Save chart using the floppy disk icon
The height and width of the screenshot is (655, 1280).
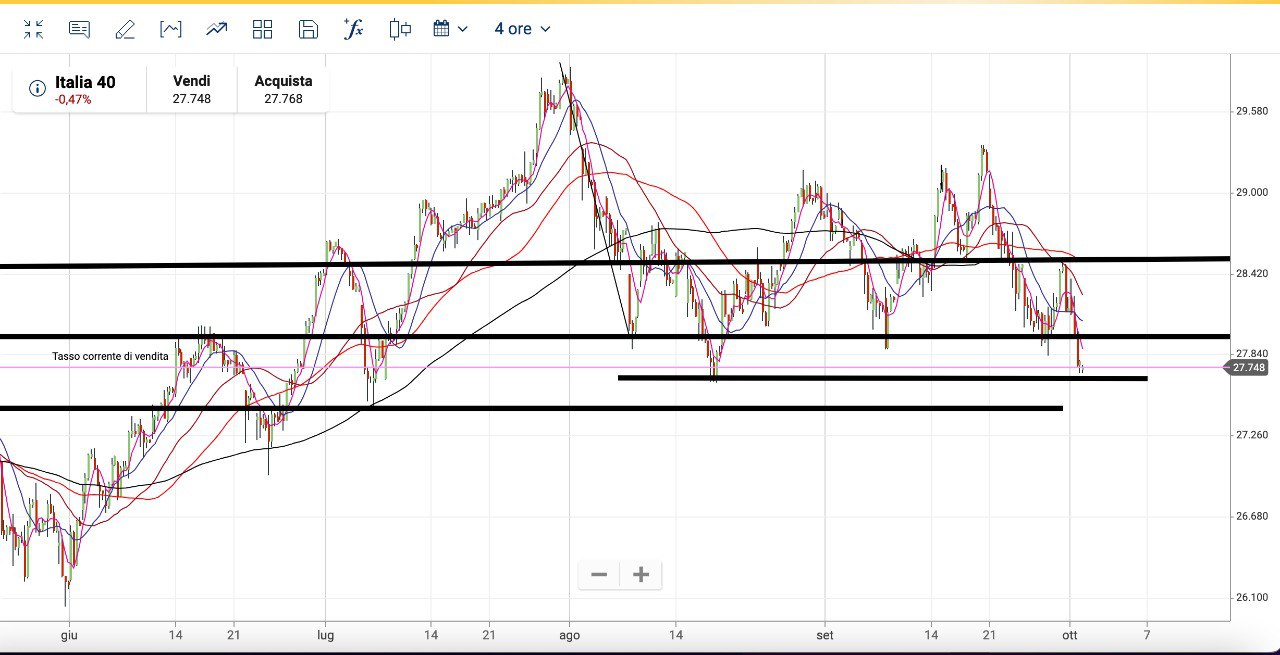[308, 29]
